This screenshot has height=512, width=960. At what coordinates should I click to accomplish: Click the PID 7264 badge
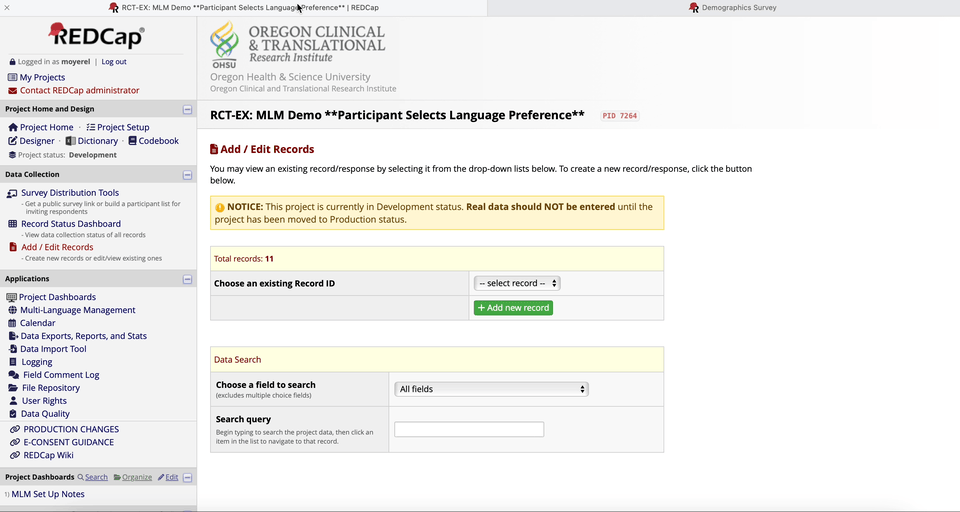(620, 116)
